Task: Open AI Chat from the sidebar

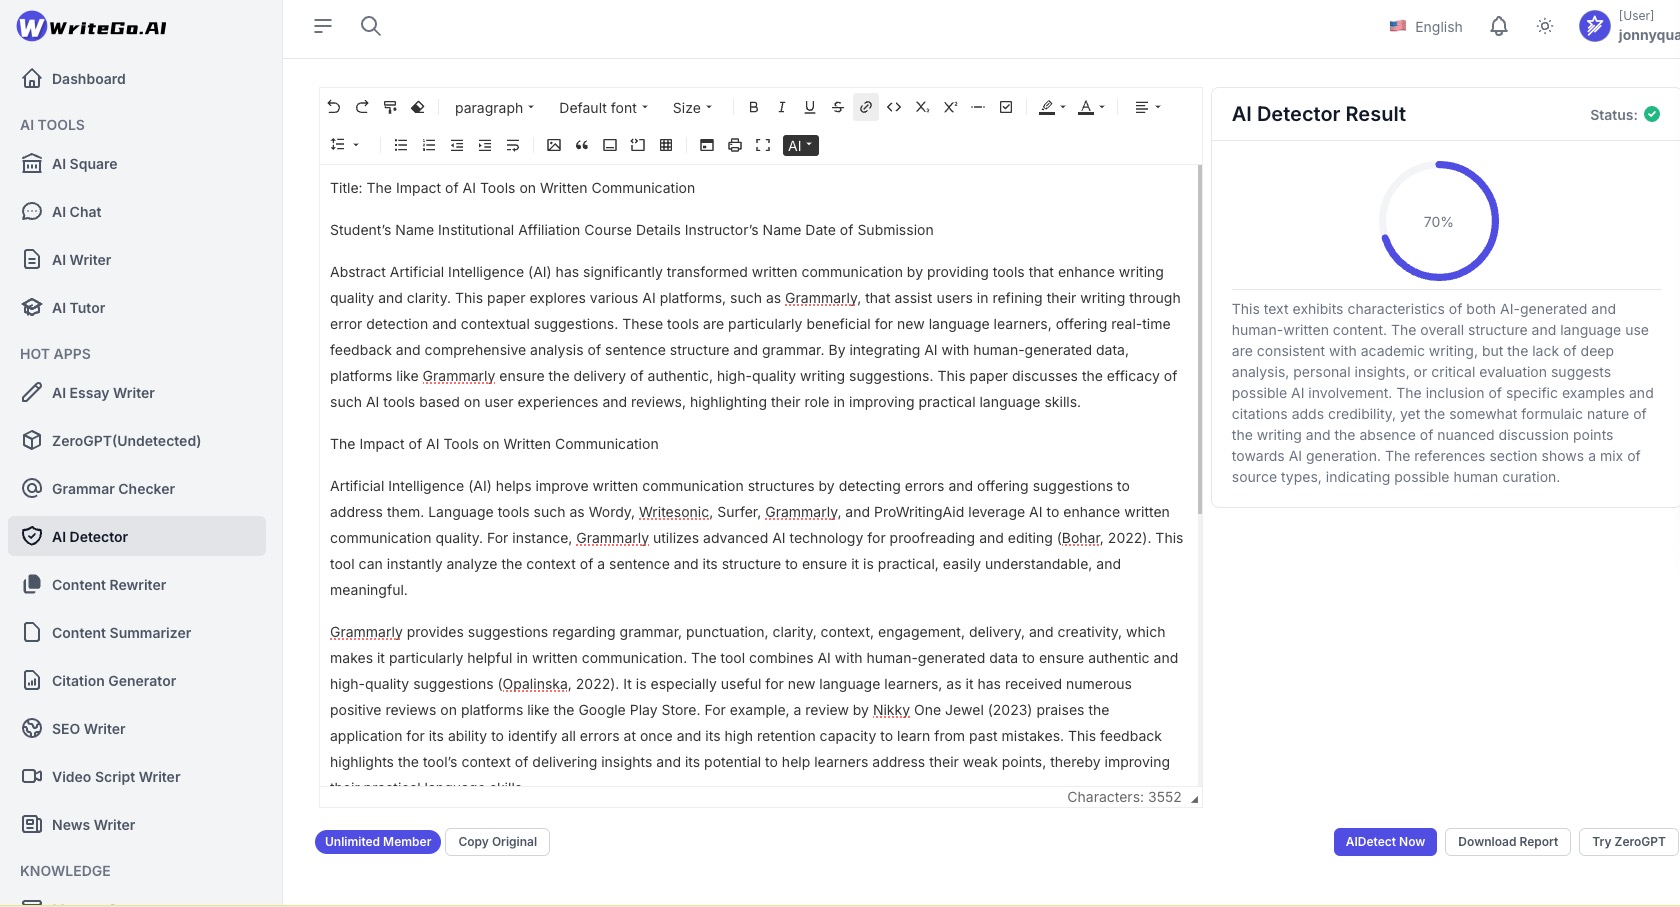Action: tap(137, 212)
